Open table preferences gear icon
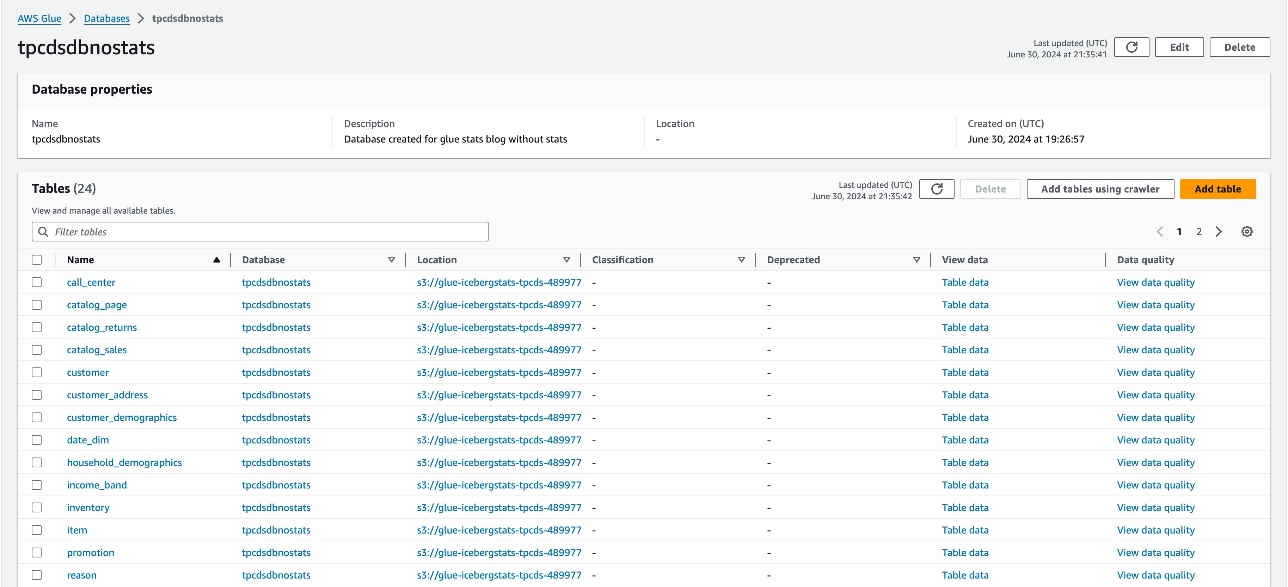The width and height of the screenshot is (1288, 587). (x=1247, y=232)
